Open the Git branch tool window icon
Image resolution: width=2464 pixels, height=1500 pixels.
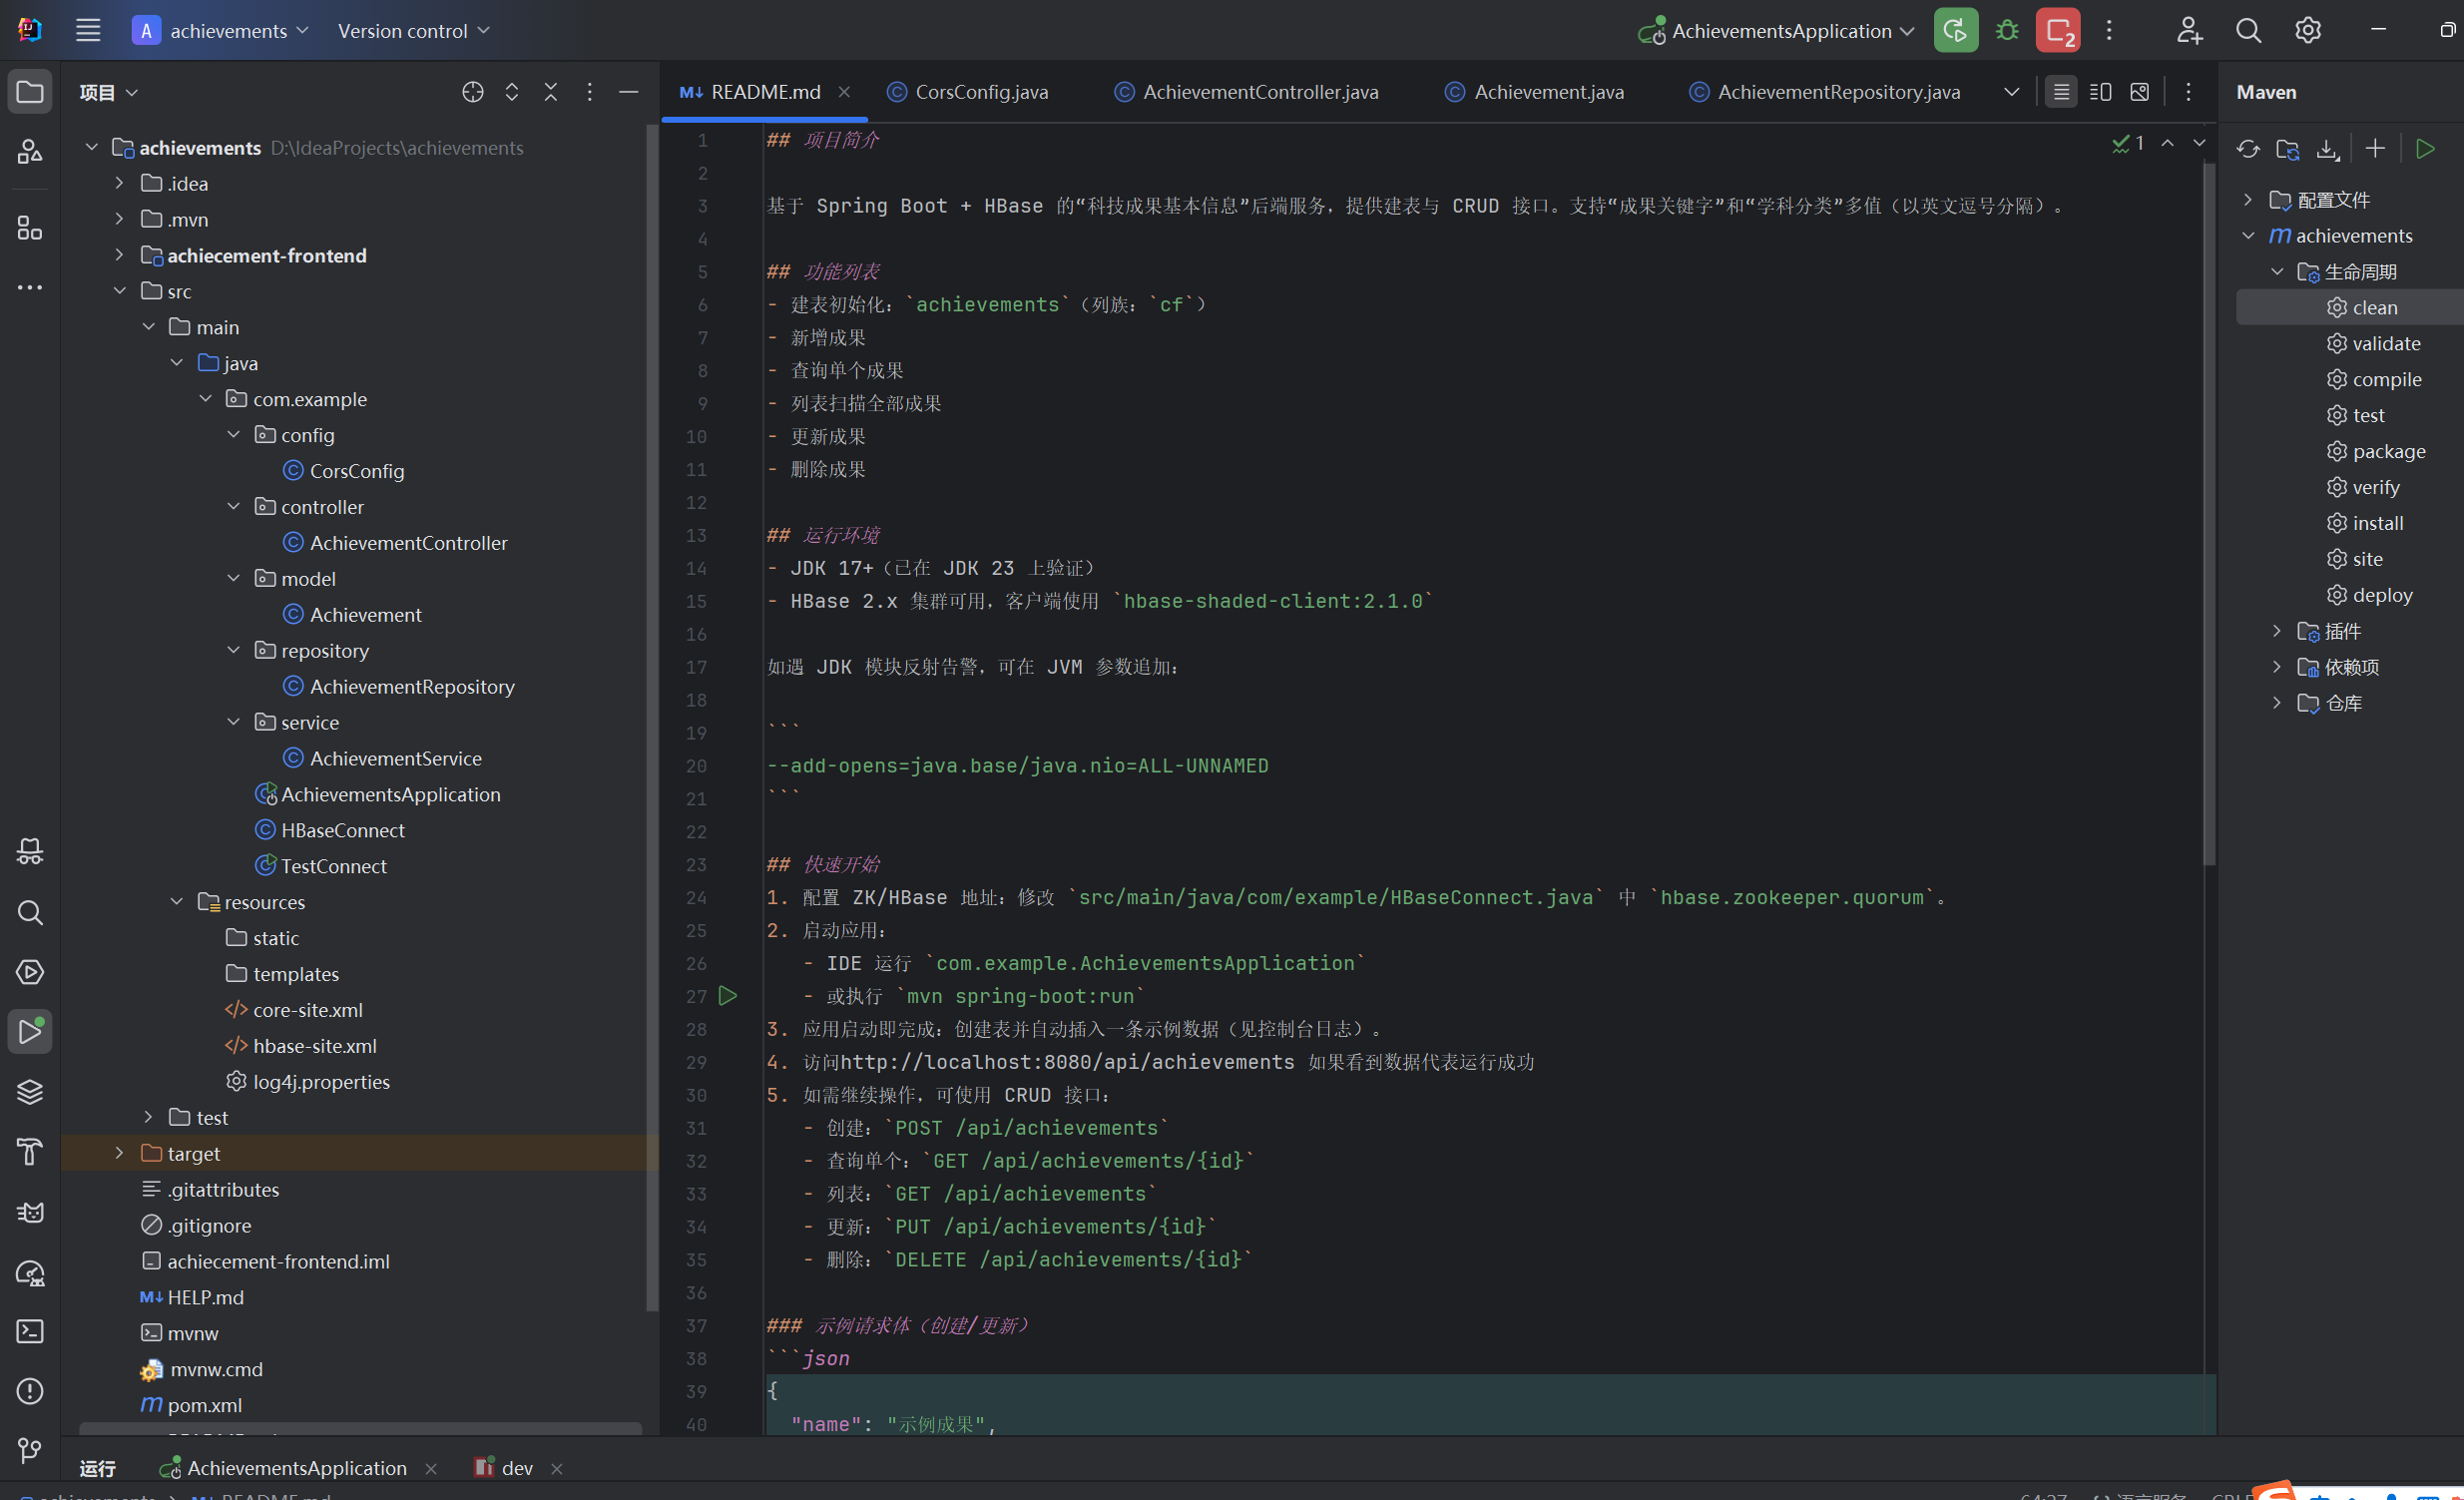(30, 1450)
